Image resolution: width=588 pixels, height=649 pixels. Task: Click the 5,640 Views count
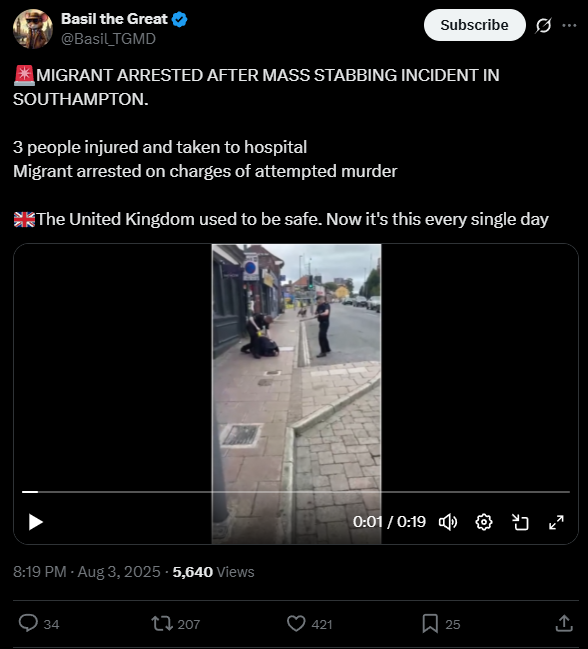tap(213, 572)
